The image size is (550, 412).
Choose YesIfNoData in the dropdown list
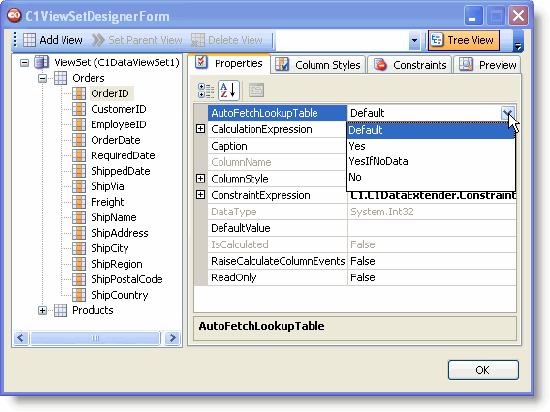tap(430, 161)
